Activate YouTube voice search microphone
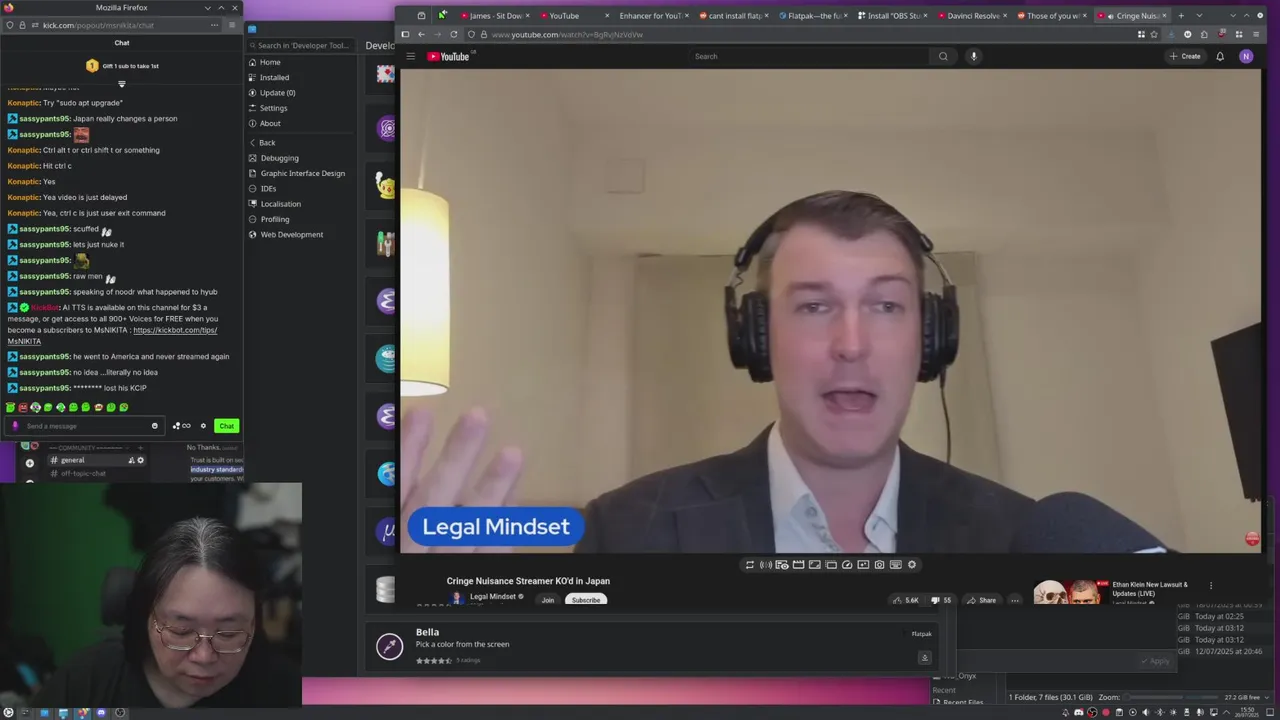1280x720 pixels. click(x=973, y=56)
